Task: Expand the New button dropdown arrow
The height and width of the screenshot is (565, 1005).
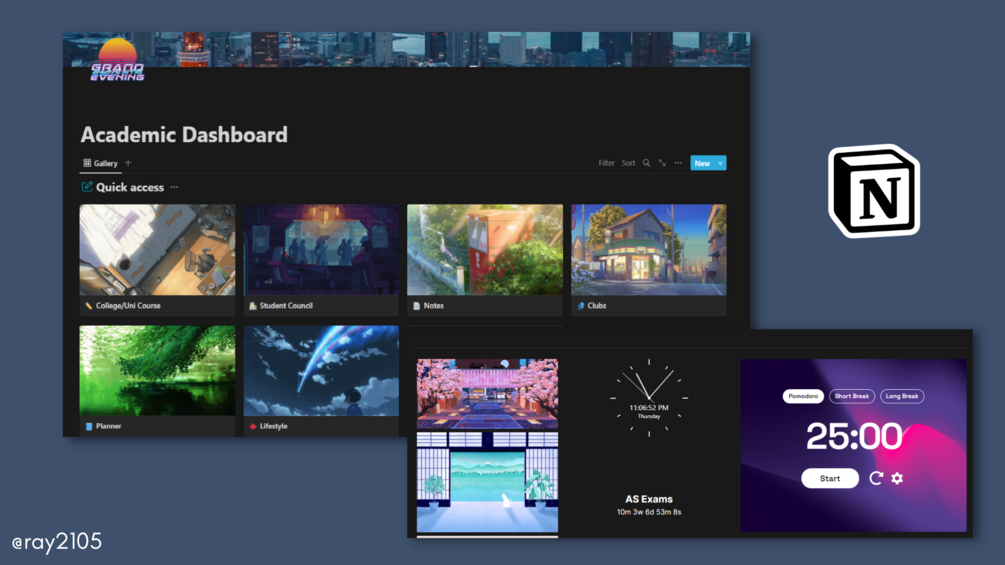Action: click(720, 163)
